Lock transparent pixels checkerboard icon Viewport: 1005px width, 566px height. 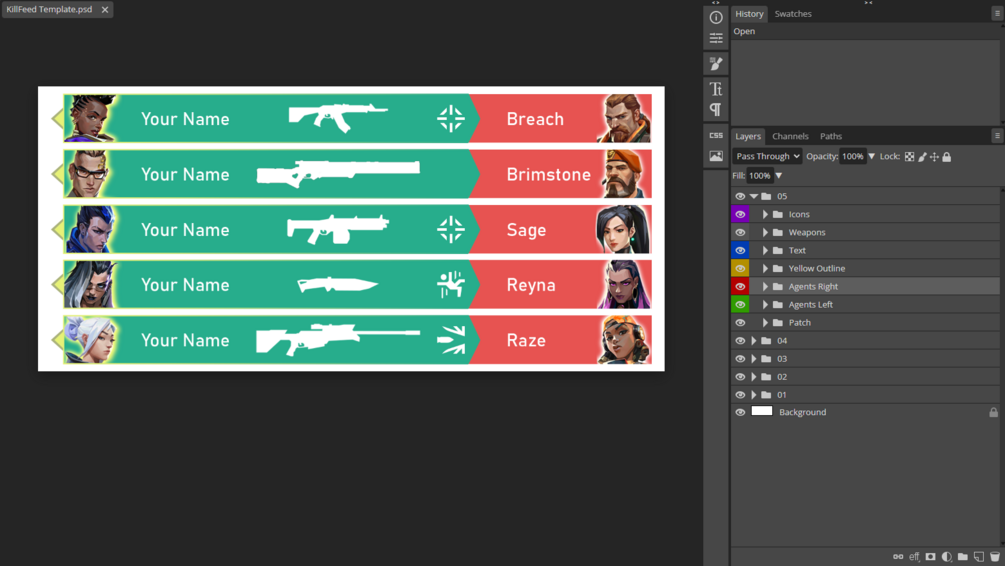coord(909,156)
